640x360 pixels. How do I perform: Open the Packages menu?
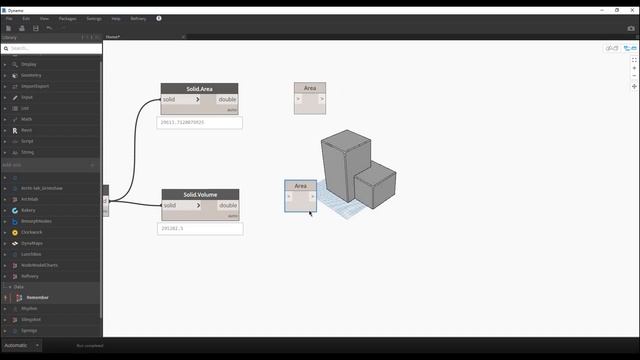coord(67,19)
